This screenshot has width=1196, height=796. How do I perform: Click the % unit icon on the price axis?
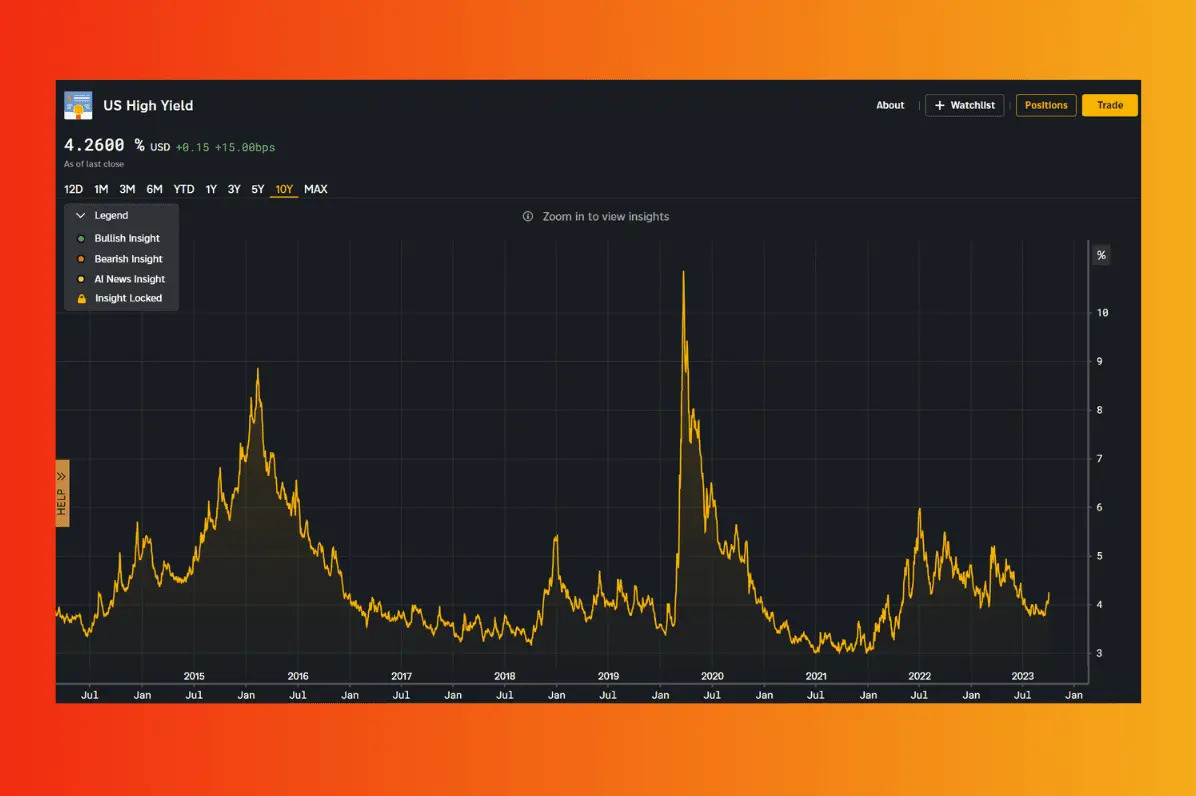[x=1101, y=255]
